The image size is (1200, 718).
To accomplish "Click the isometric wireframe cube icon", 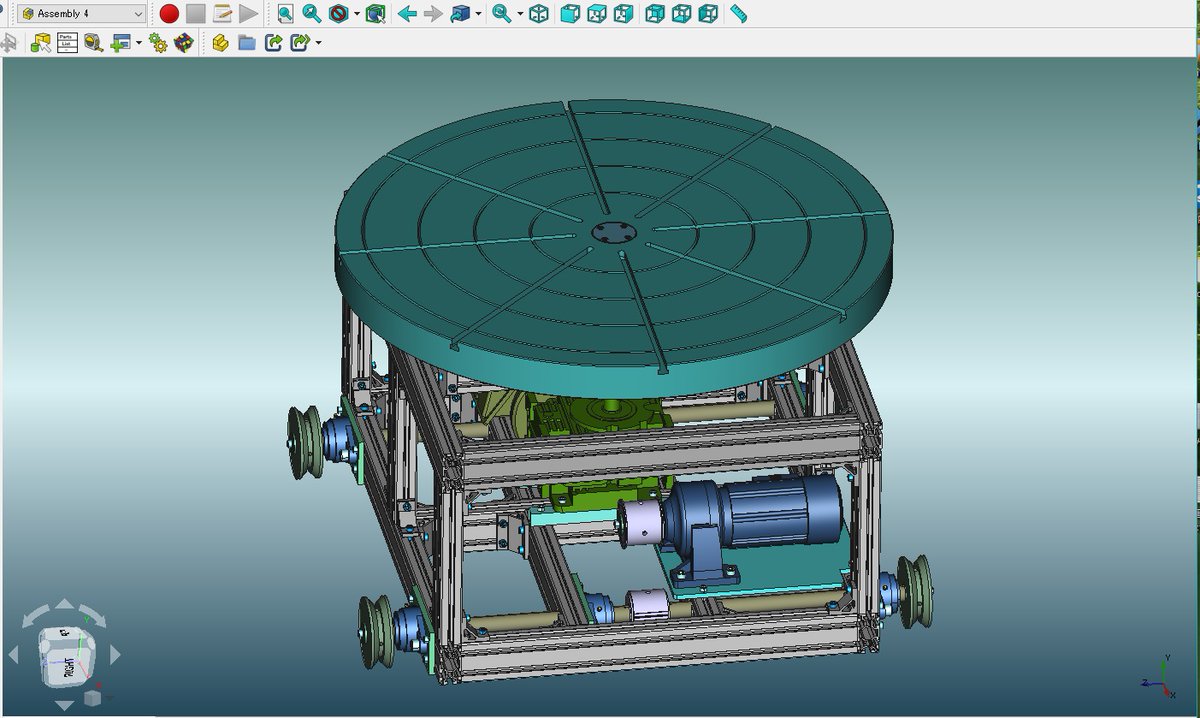I will (x=539, y=14).
